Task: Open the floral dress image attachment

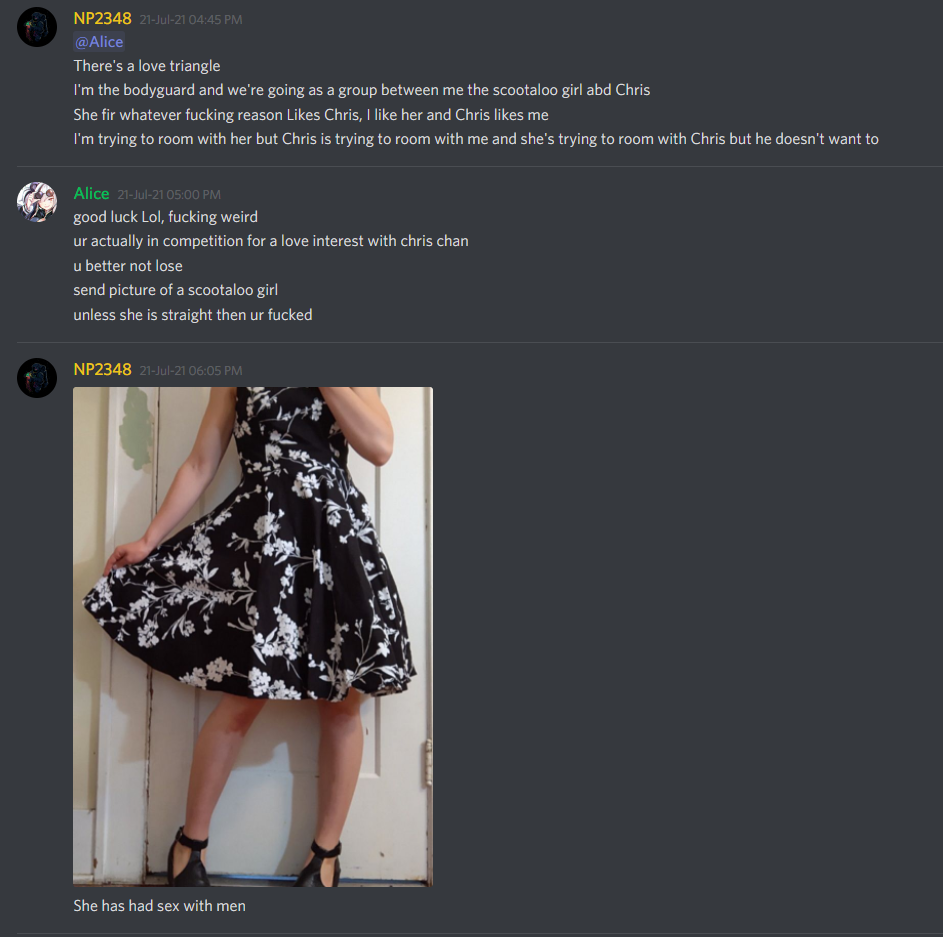Action: (x=253, y=636)
